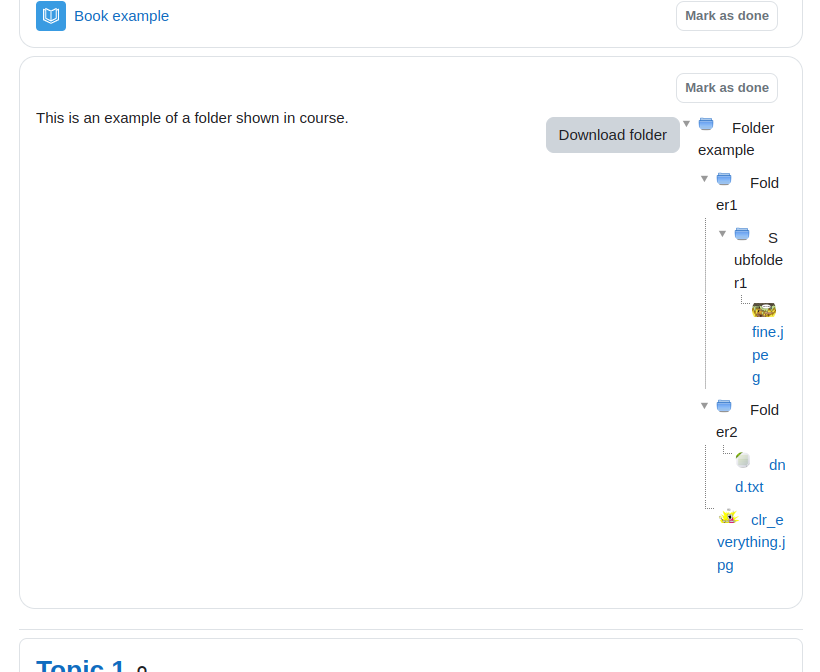
Task: Select the Subfolder1 tree label
Action: click(758, 260)
